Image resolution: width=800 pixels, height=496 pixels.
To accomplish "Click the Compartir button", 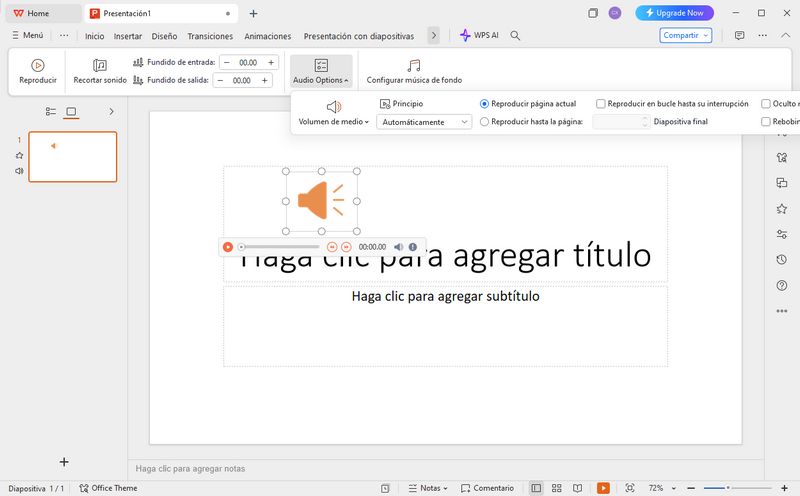I will (686, 35).
